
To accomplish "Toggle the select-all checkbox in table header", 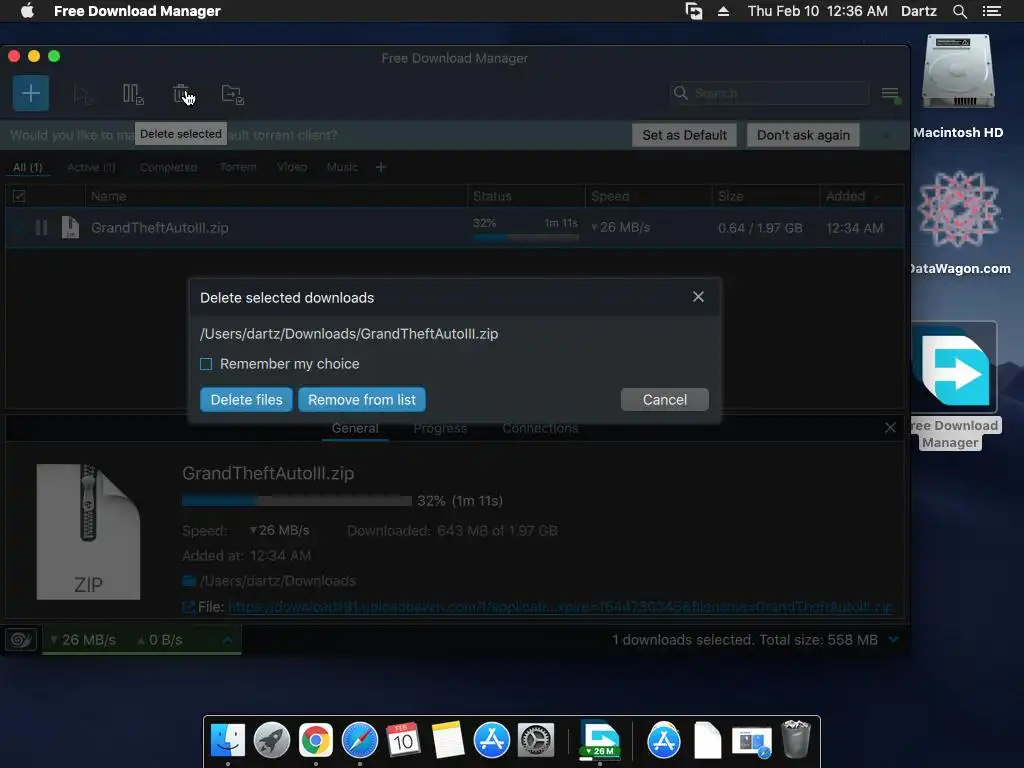I will click(19, 196).
